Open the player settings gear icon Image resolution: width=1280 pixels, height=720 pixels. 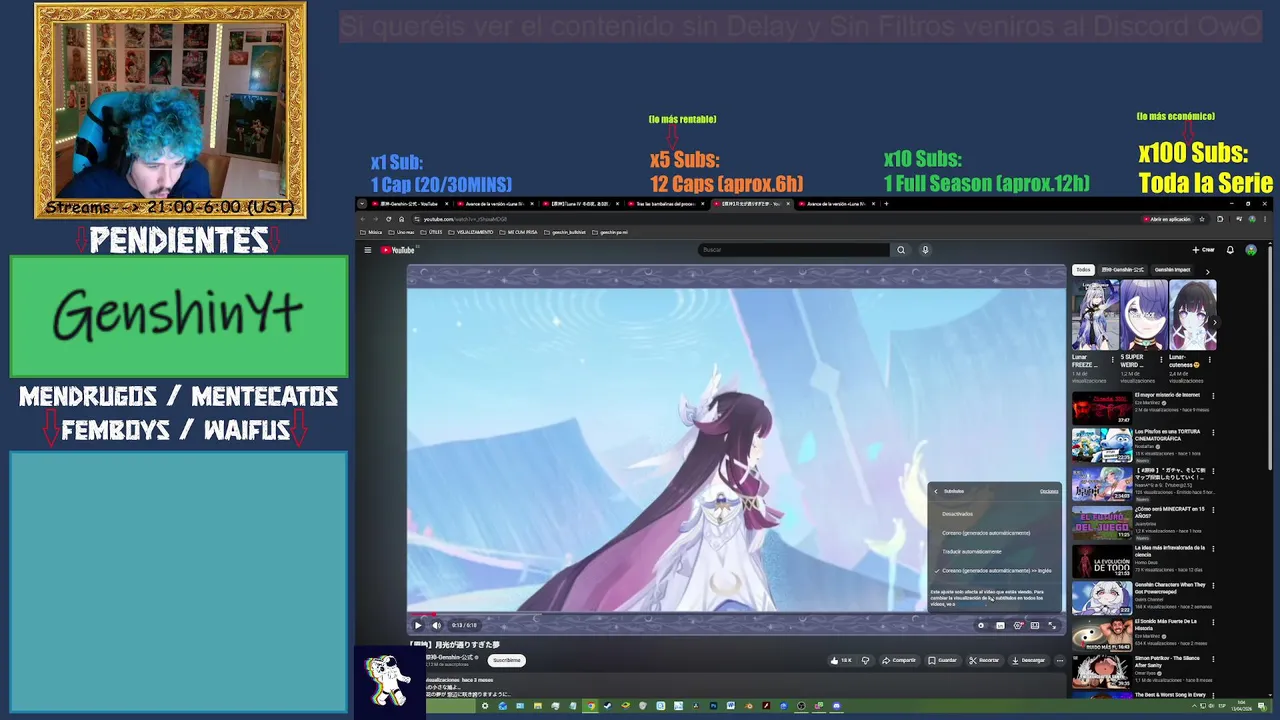[1018, 625]
